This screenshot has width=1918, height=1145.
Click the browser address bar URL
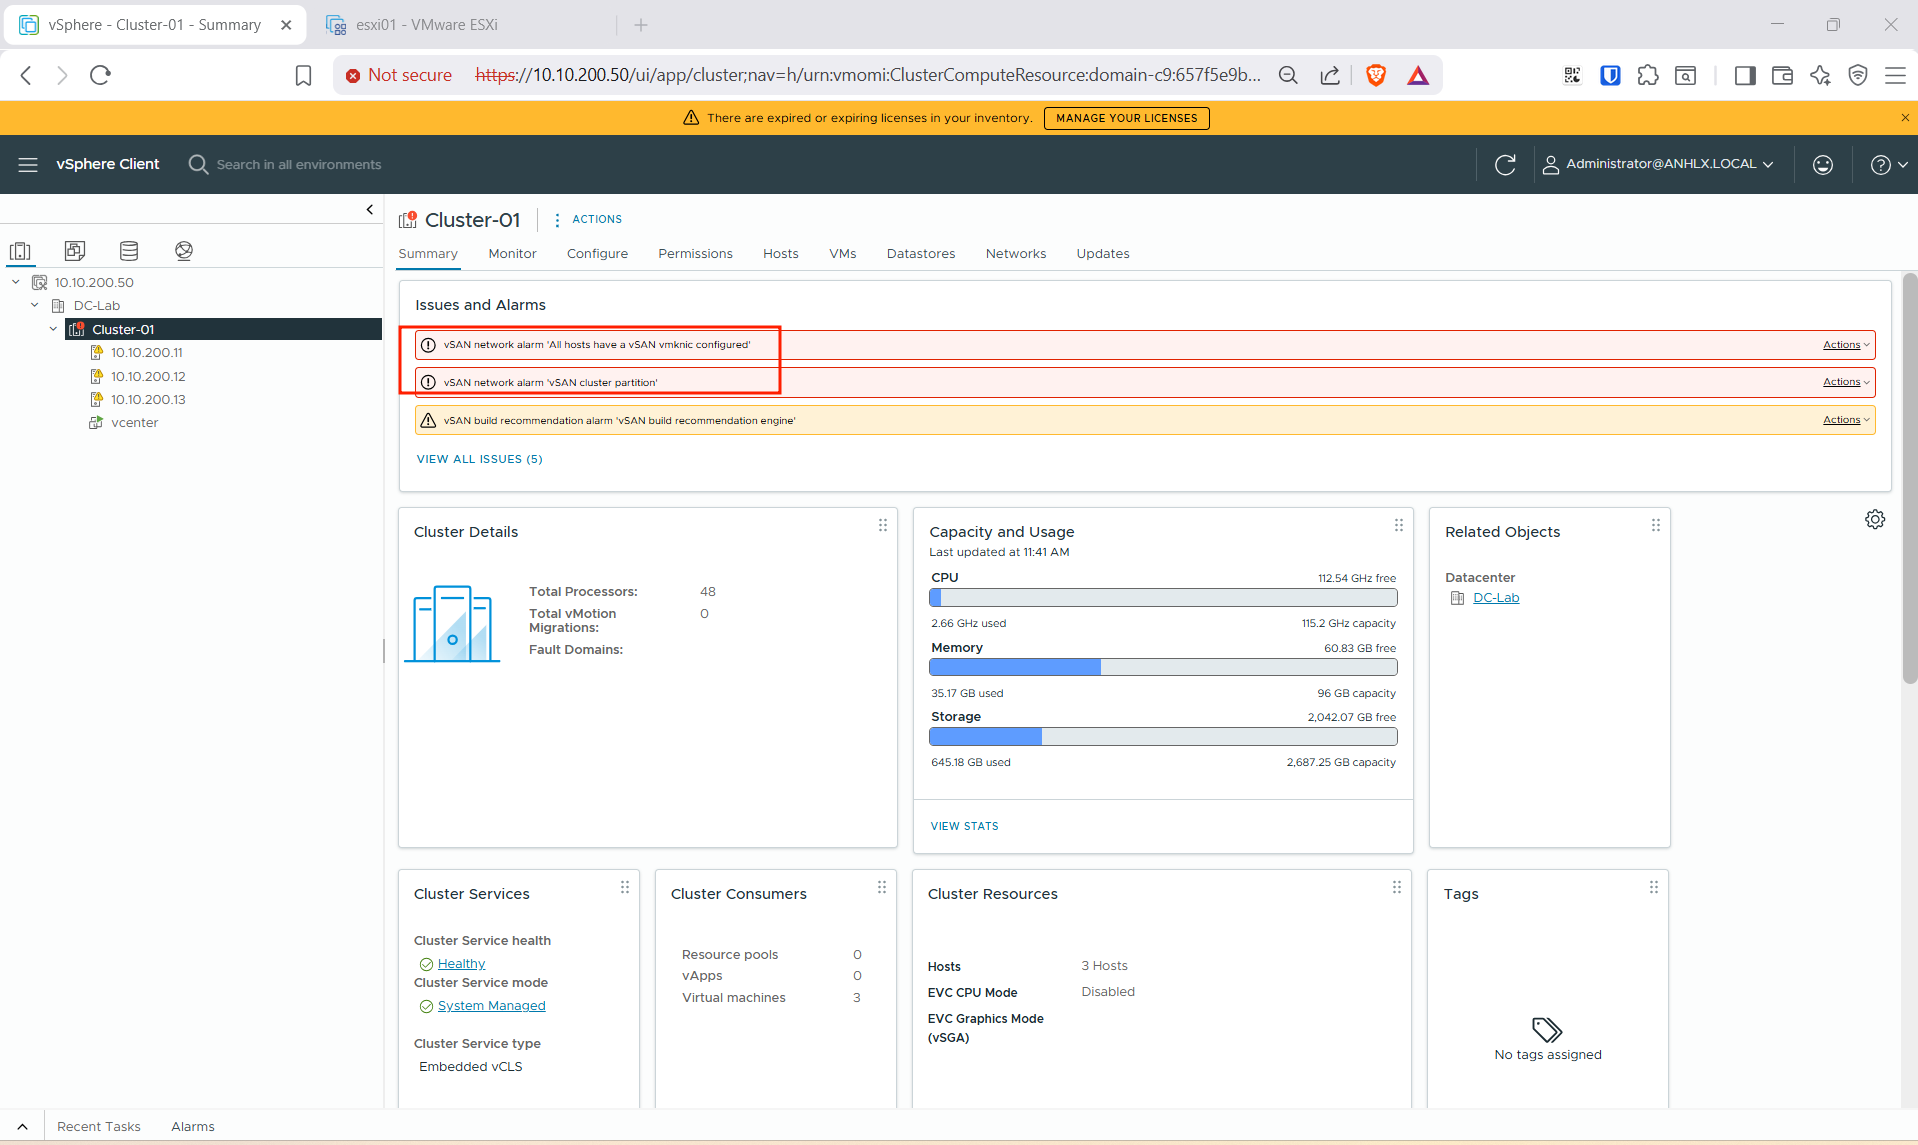tap(868, 75)
